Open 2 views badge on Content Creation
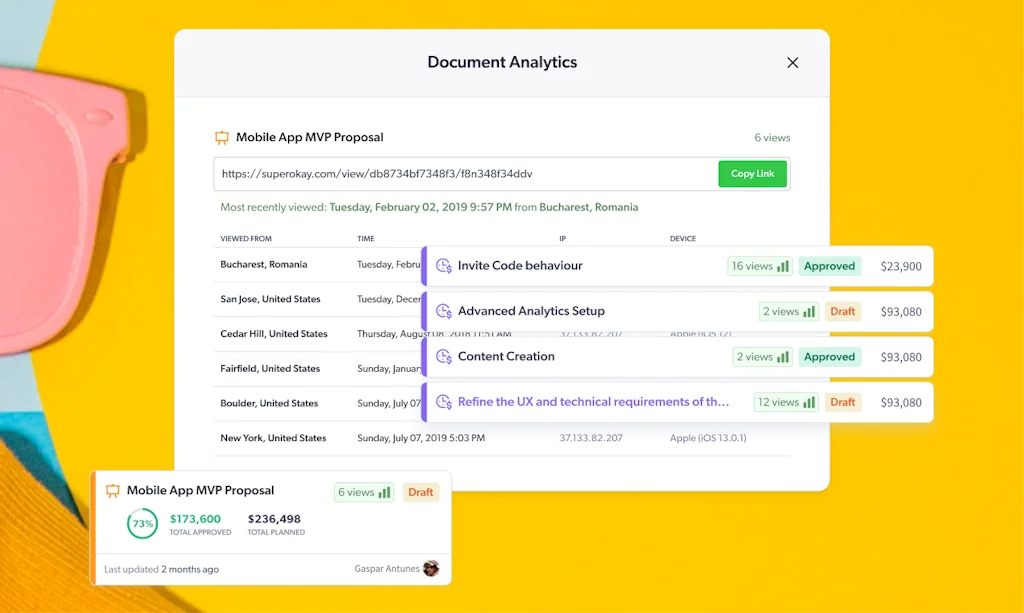 point(762,357)
